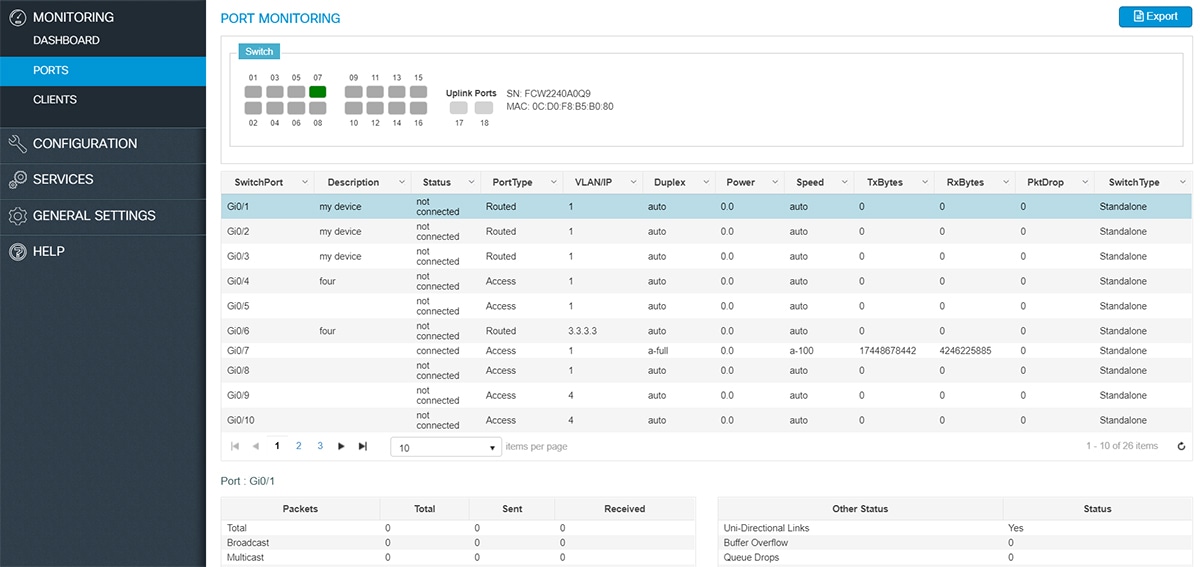
Task: Go to the next page arrow
Action: click(x=341, y=446)
